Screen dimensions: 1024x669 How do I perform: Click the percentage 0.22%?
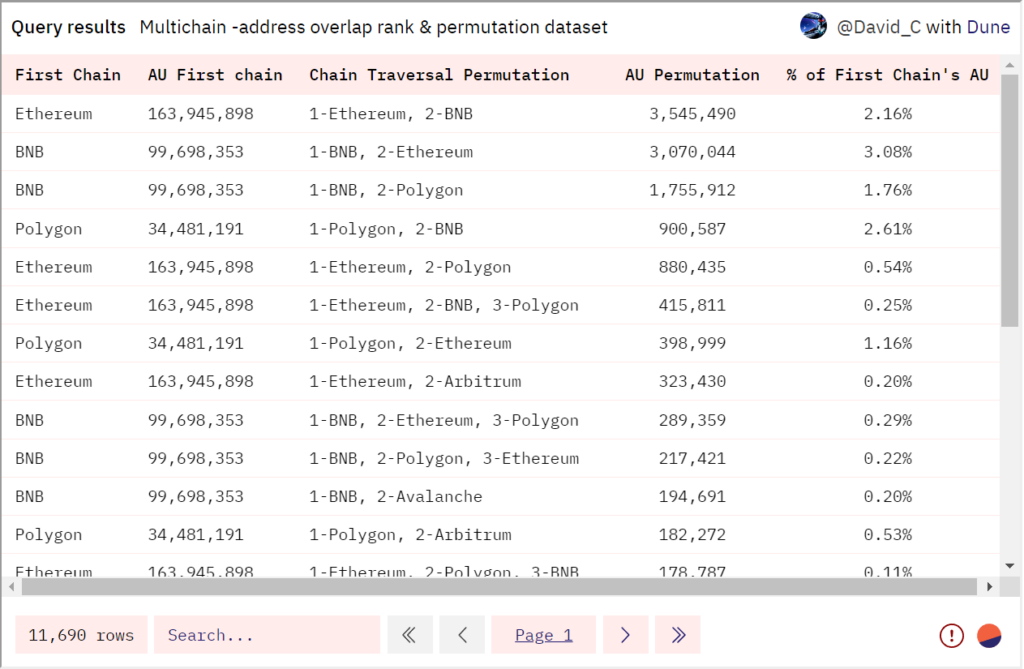pos(888,459)
